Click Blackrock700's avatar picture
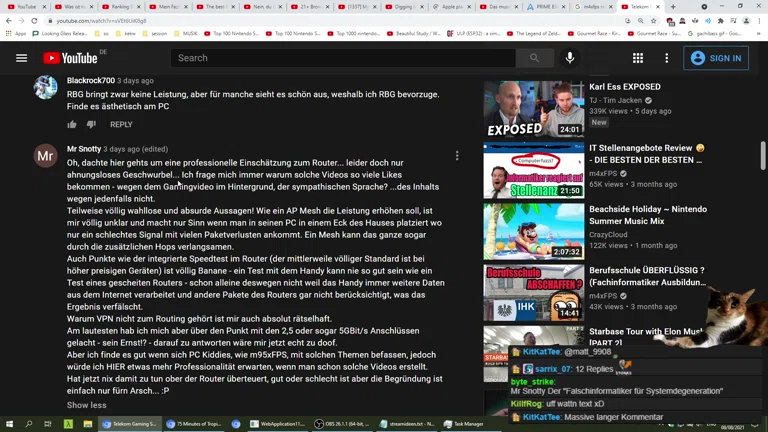 tap(45, 87)
